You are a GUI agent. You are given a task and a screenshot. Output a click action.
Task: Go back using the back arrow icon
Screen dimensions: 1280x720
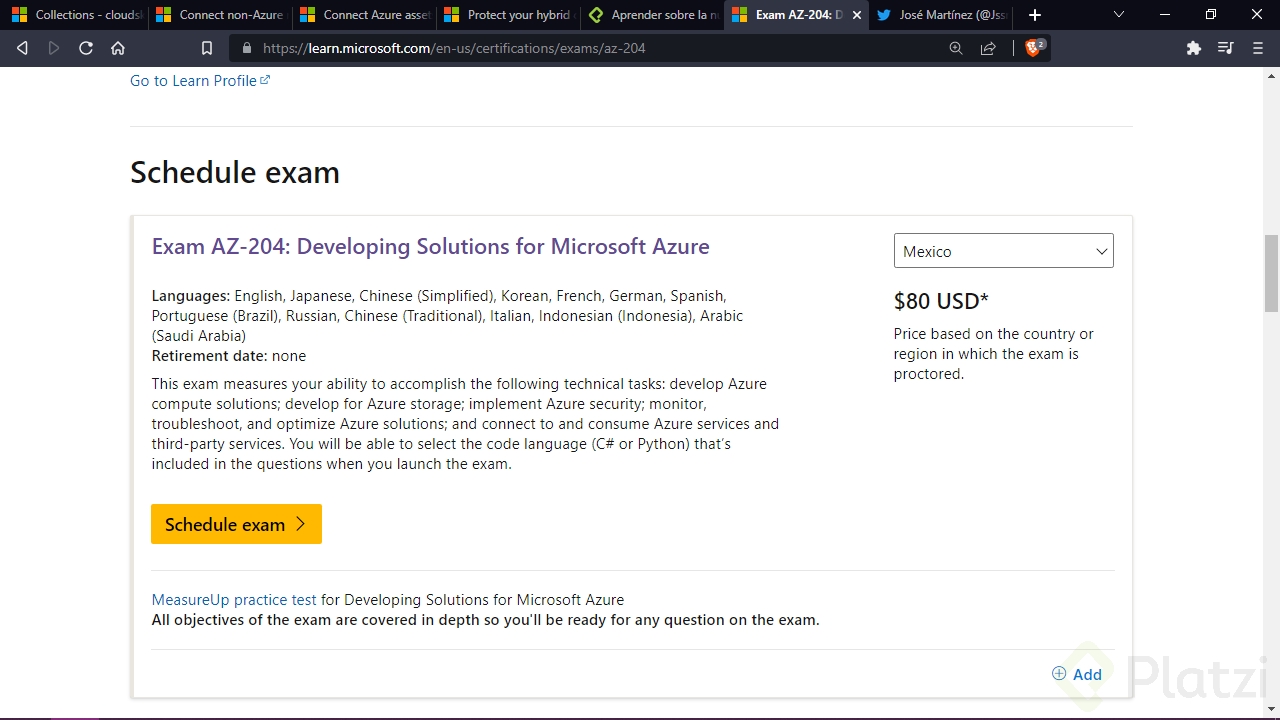pos(22,47)
